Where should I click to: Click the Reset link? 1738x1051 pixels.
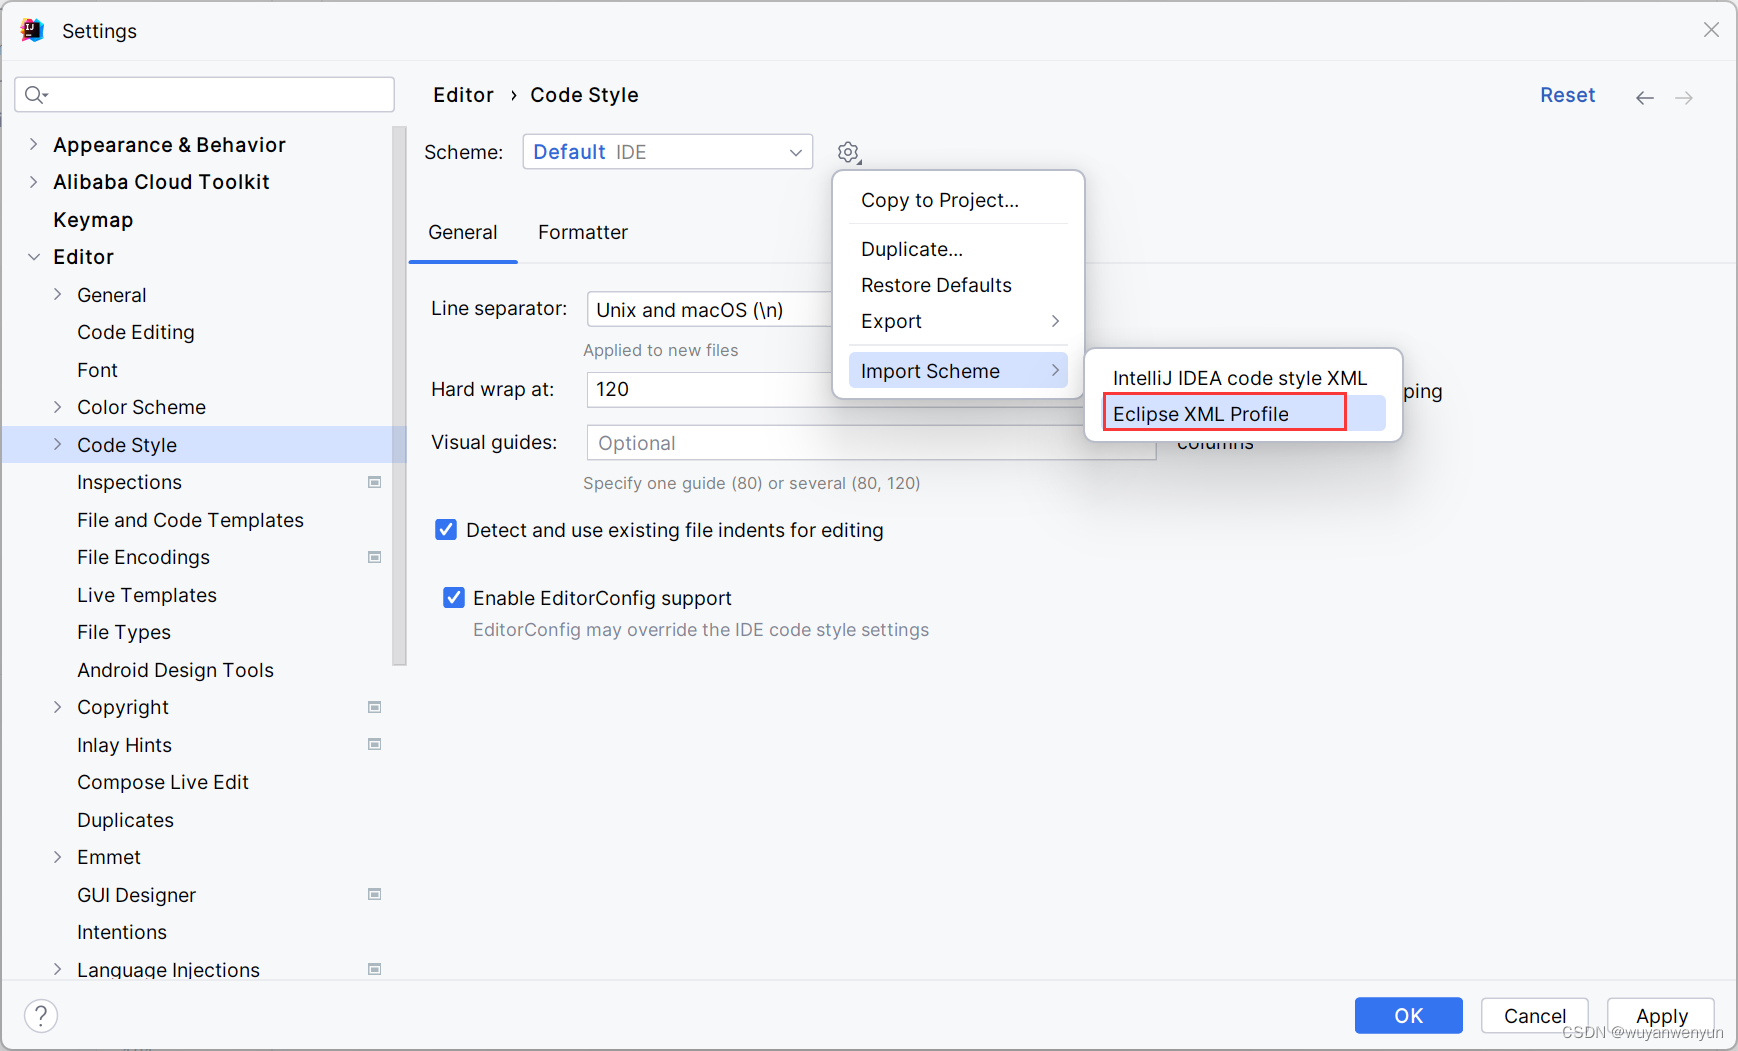1567,95
